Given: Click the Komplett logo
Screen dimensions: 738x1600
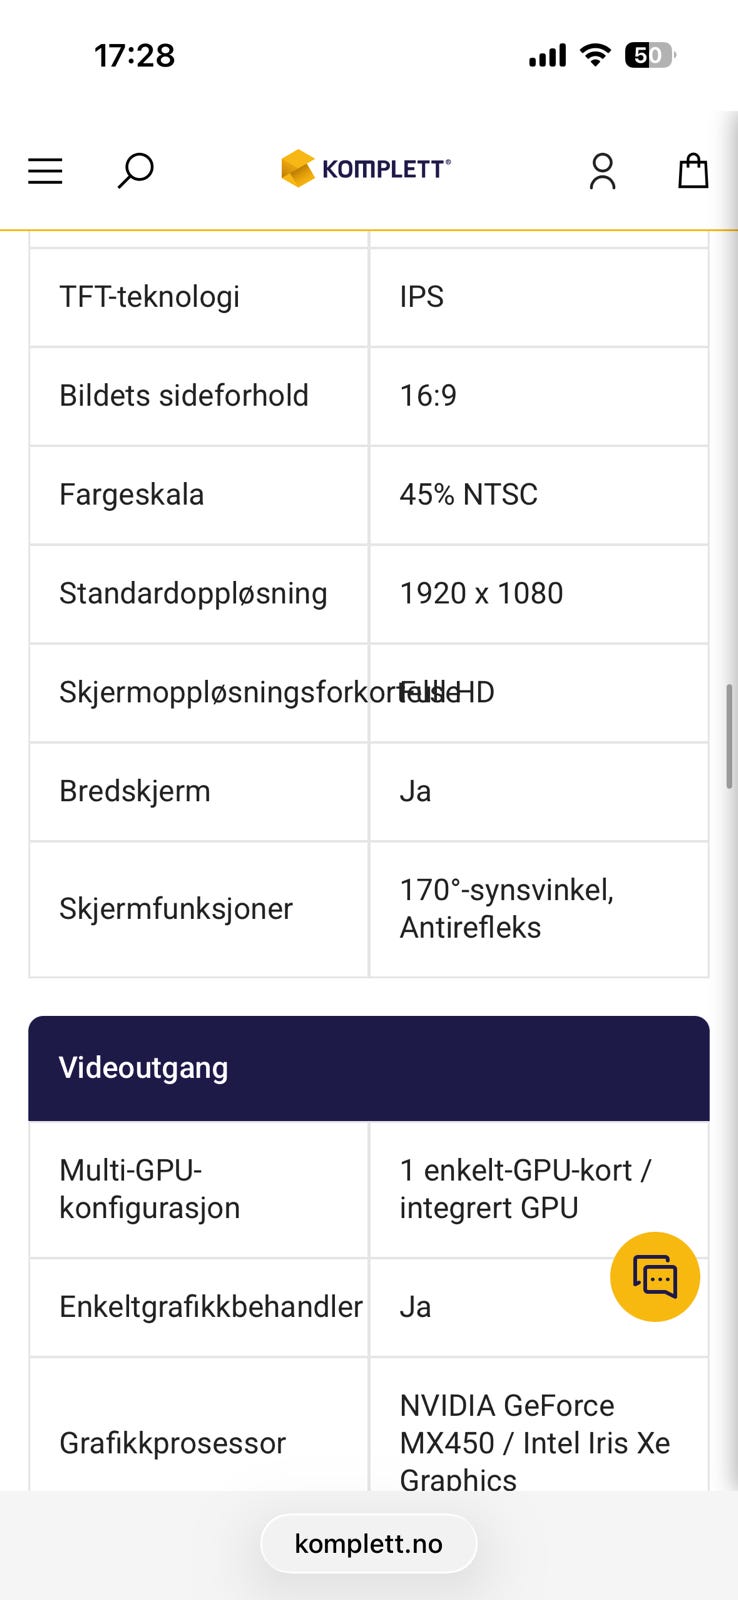Looking at the screenshot, I should [366, 169].
